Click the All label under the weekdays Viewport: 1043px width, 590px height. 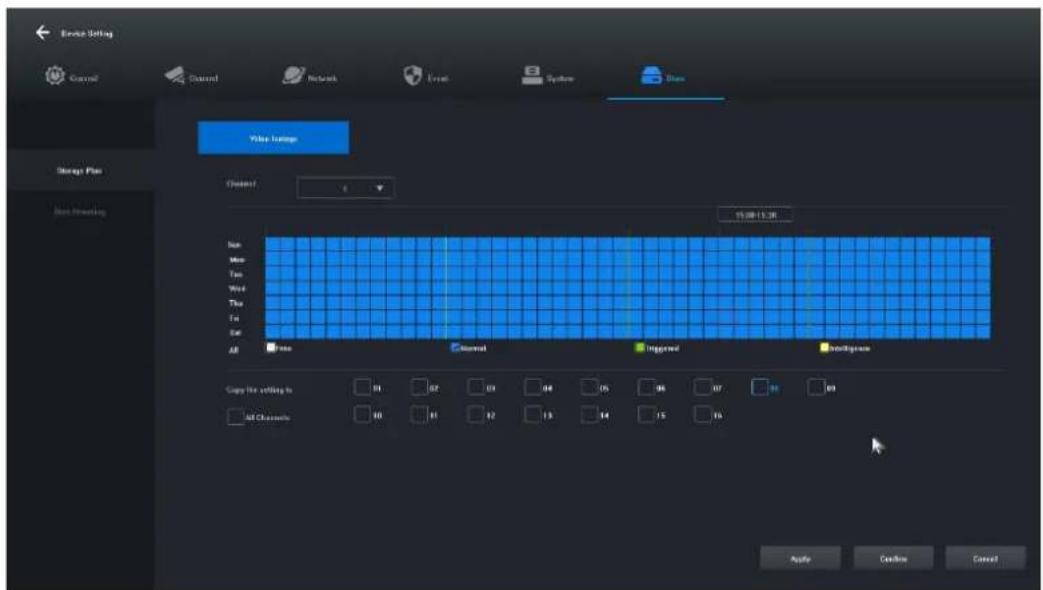click(x=233, y=350)
